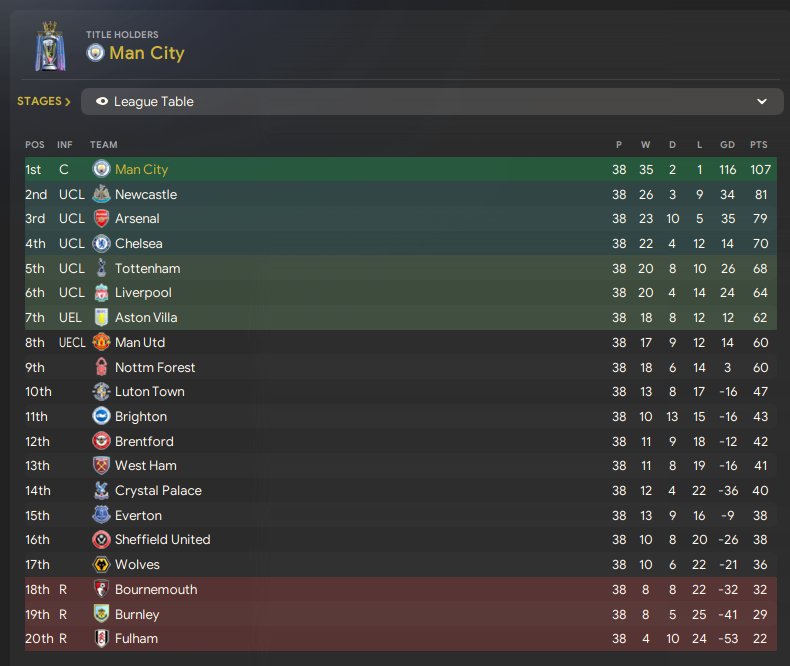Click the Sheffield United team name

(x=162, y=540)
